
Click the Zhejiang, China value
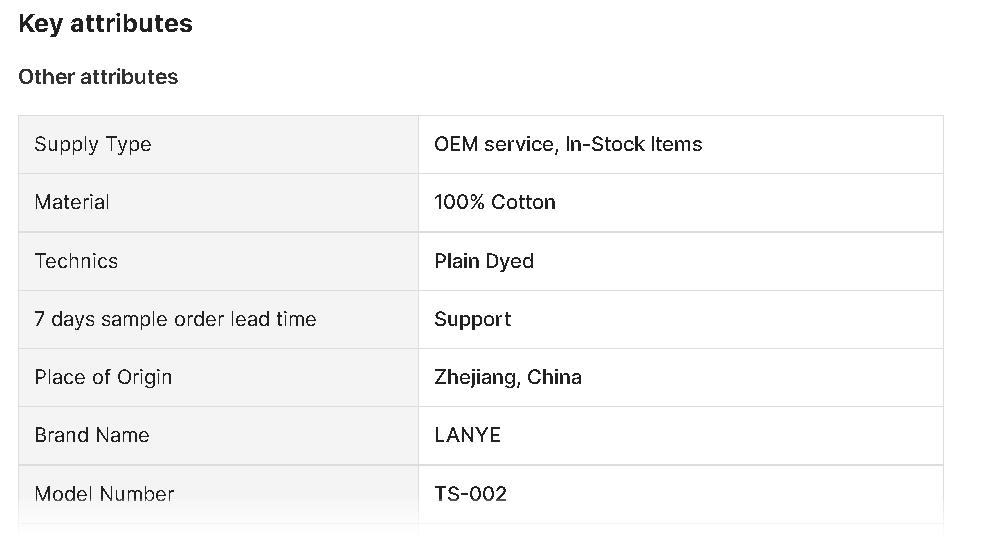pos(508,378)
